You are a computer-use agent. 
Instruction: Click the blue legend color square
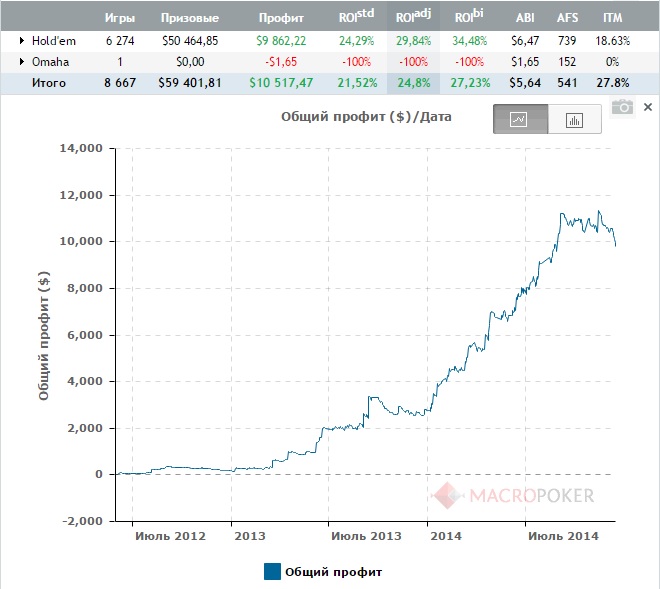(x=272, y=572)
